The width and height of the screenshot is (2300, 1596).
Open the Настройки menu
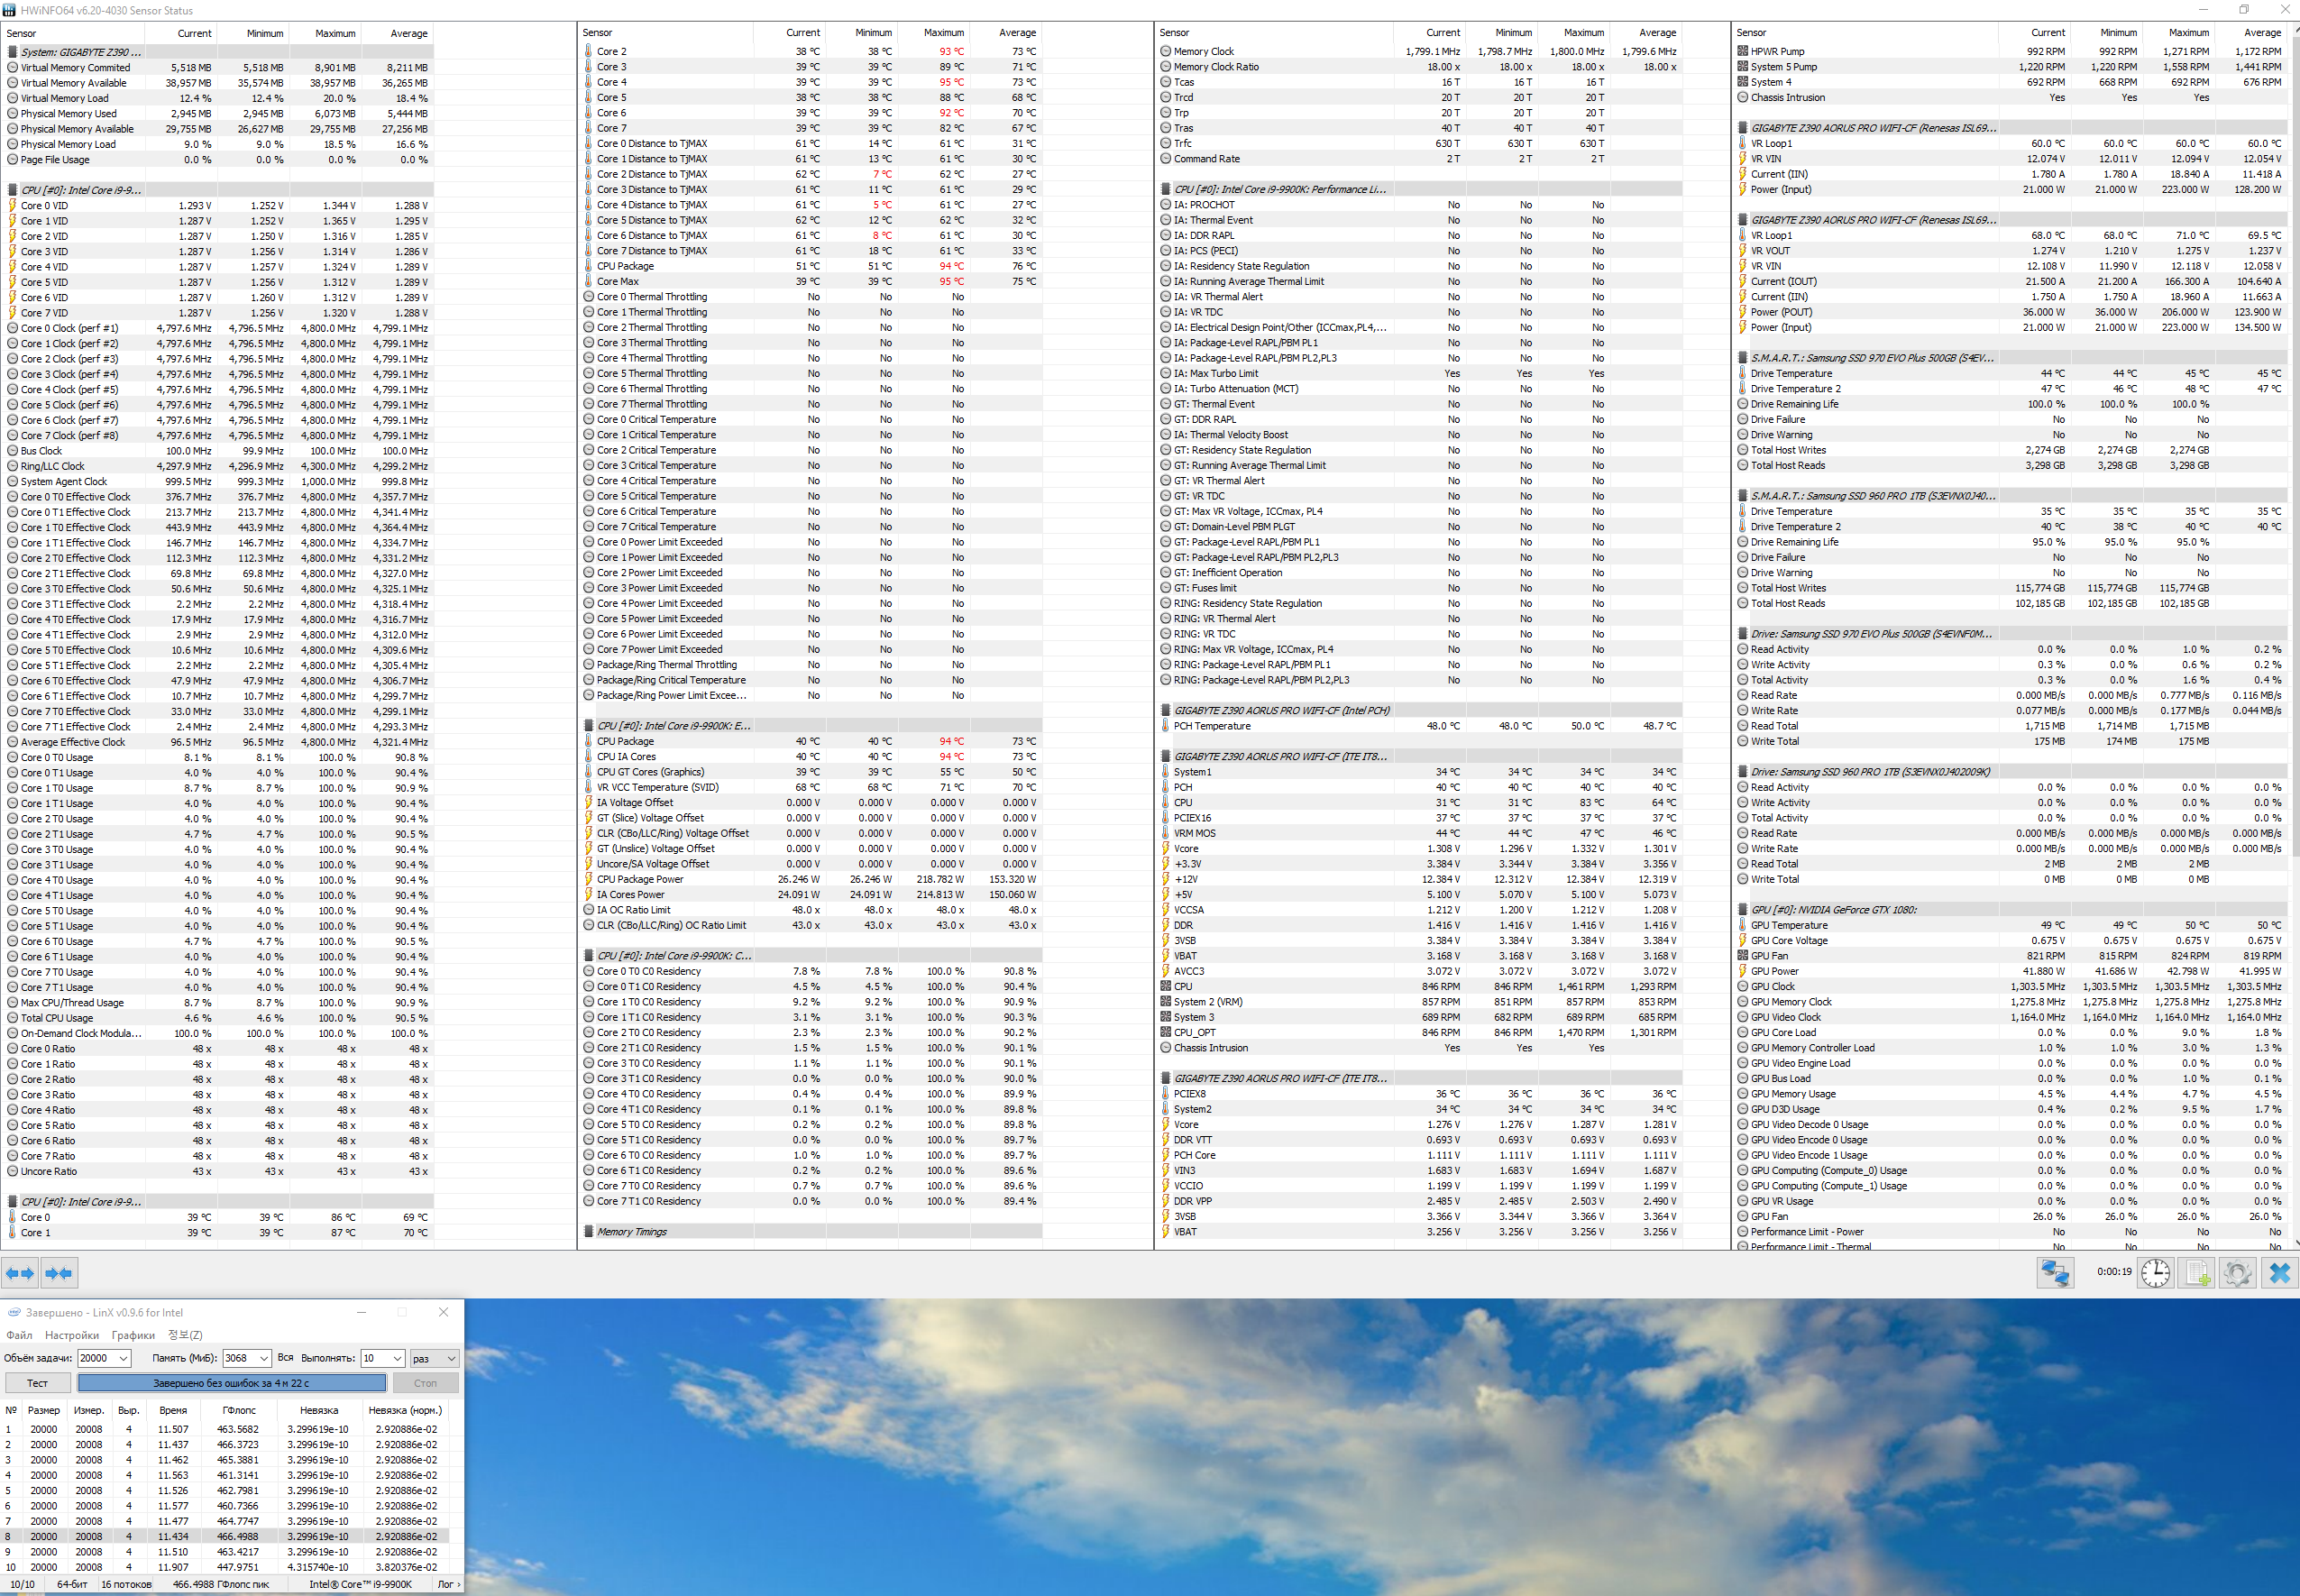tap(72, 1335)
